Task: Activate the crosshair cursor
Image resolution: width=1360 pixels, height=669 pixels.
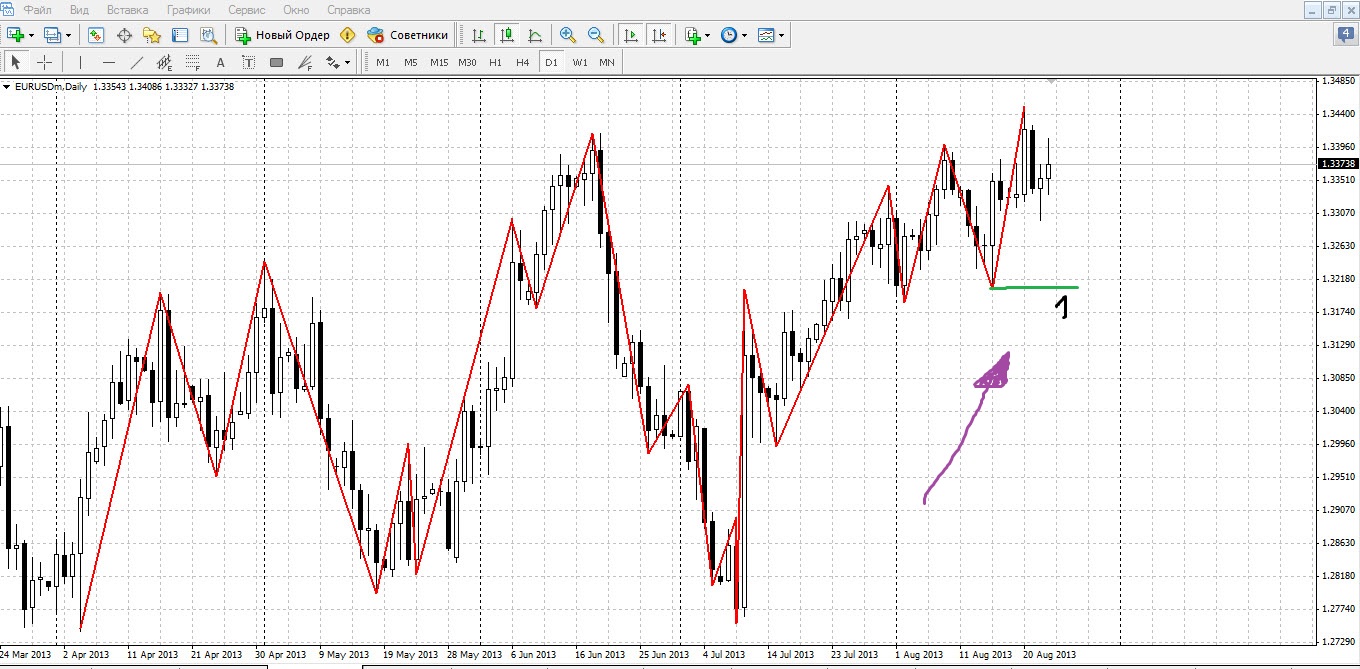Action: 44,62
